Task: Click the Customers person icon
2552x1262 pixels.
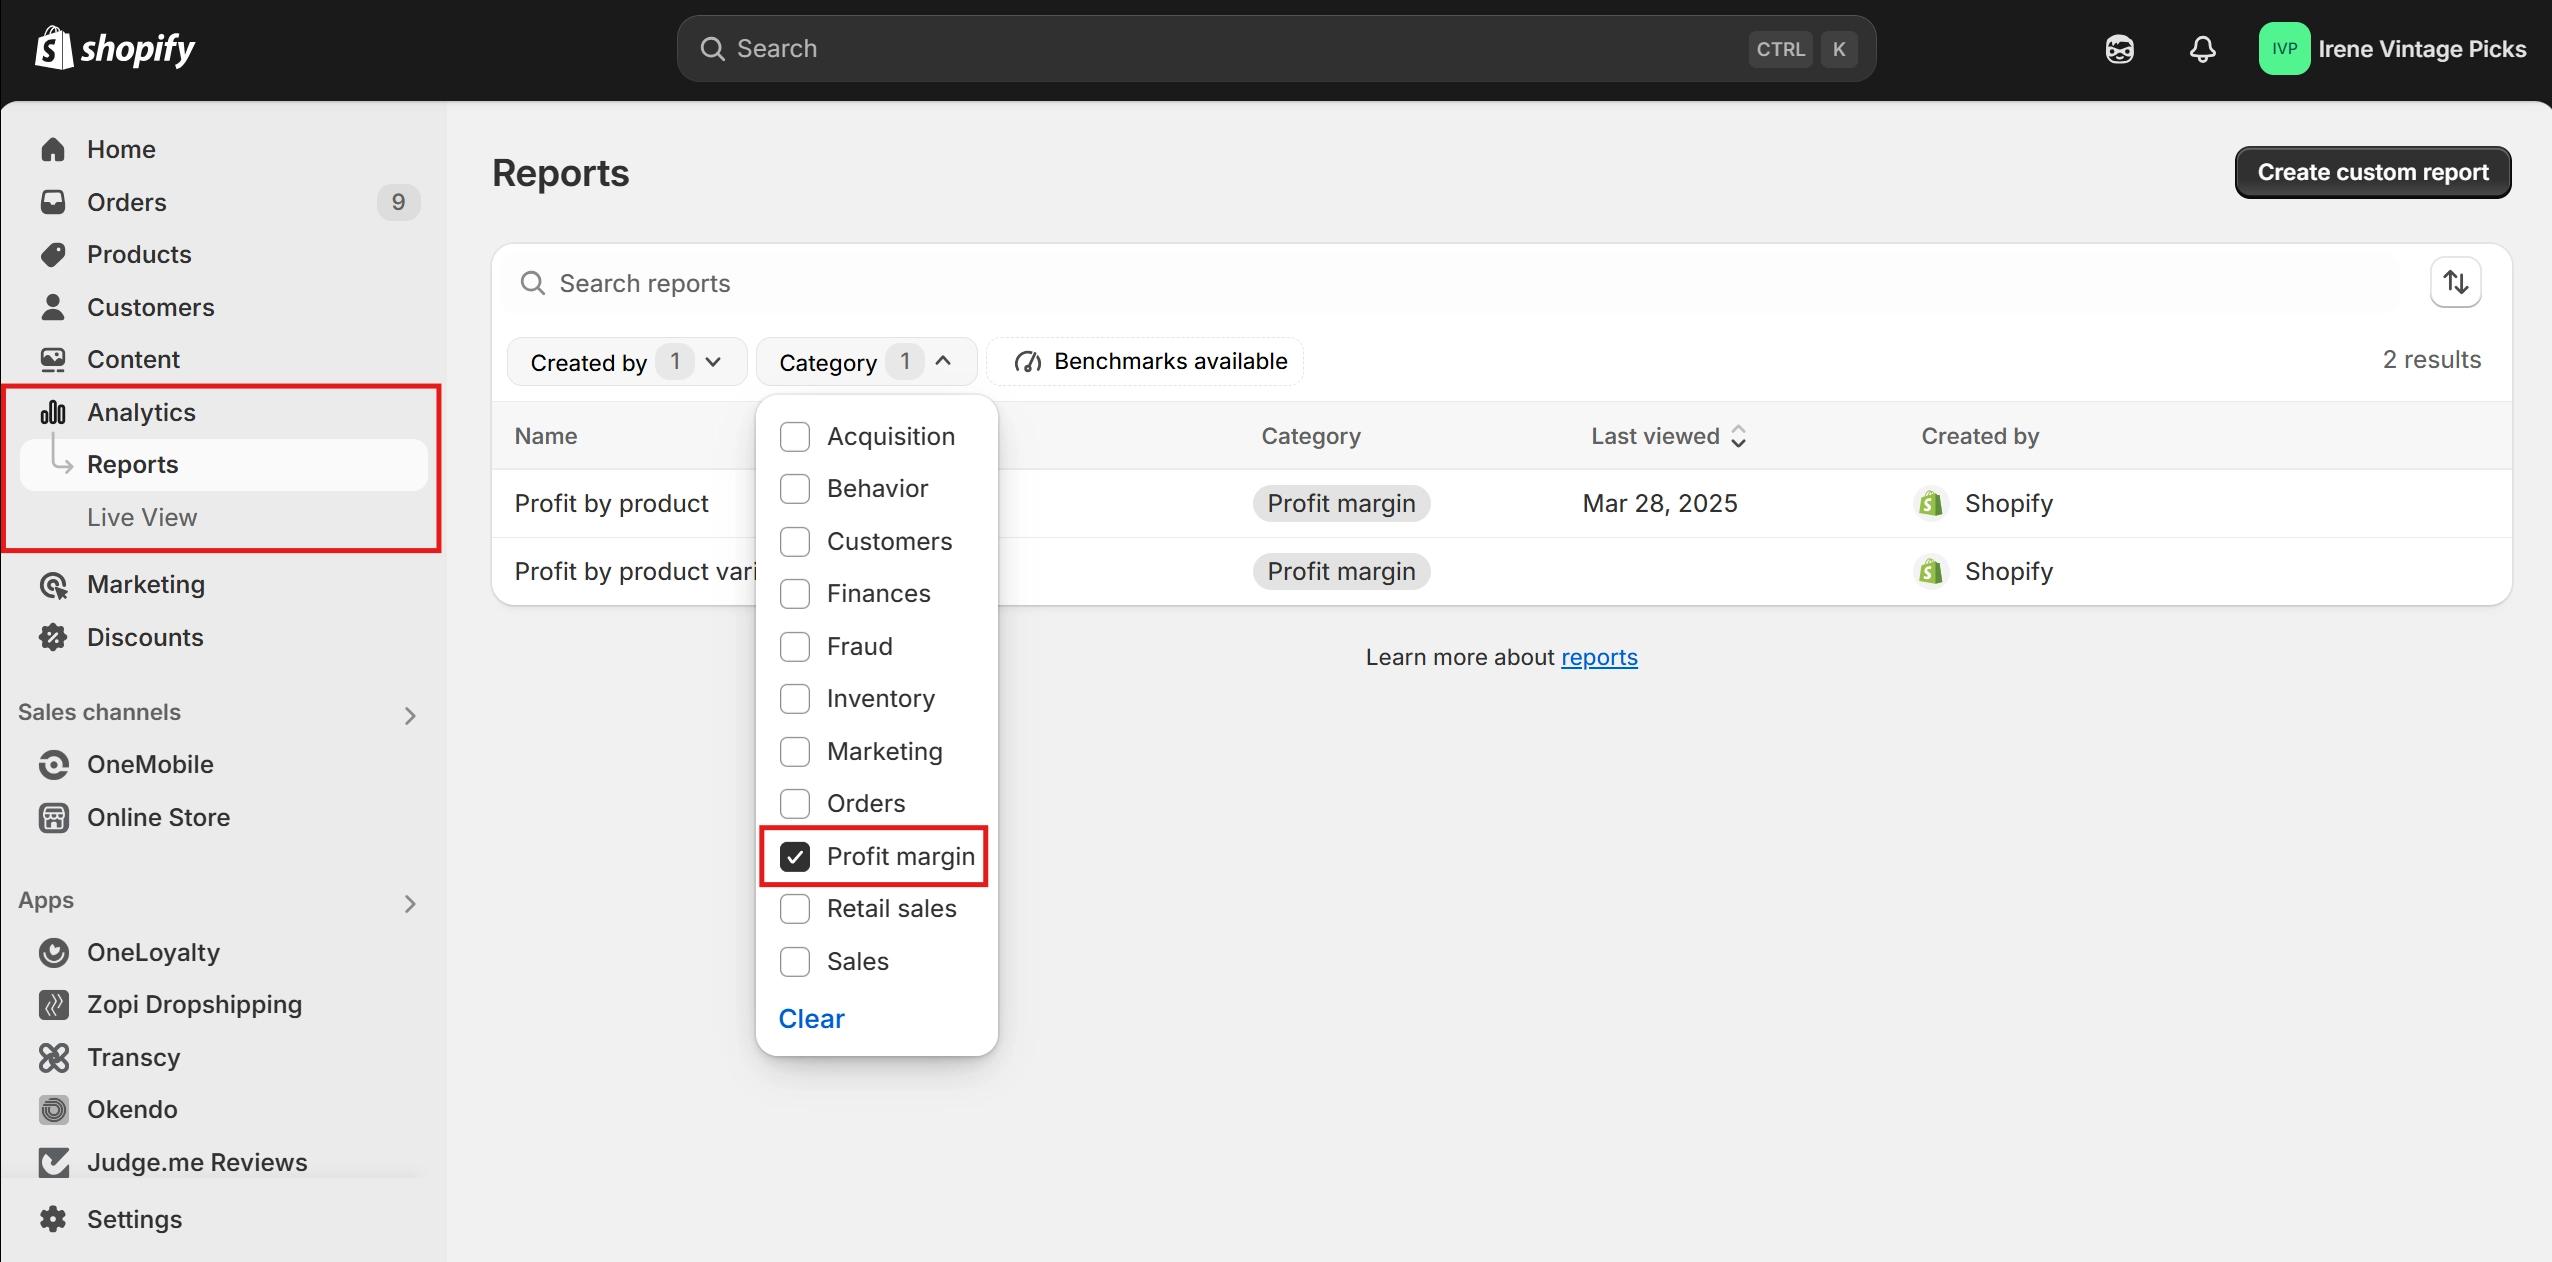Action: tap(53, 307)
